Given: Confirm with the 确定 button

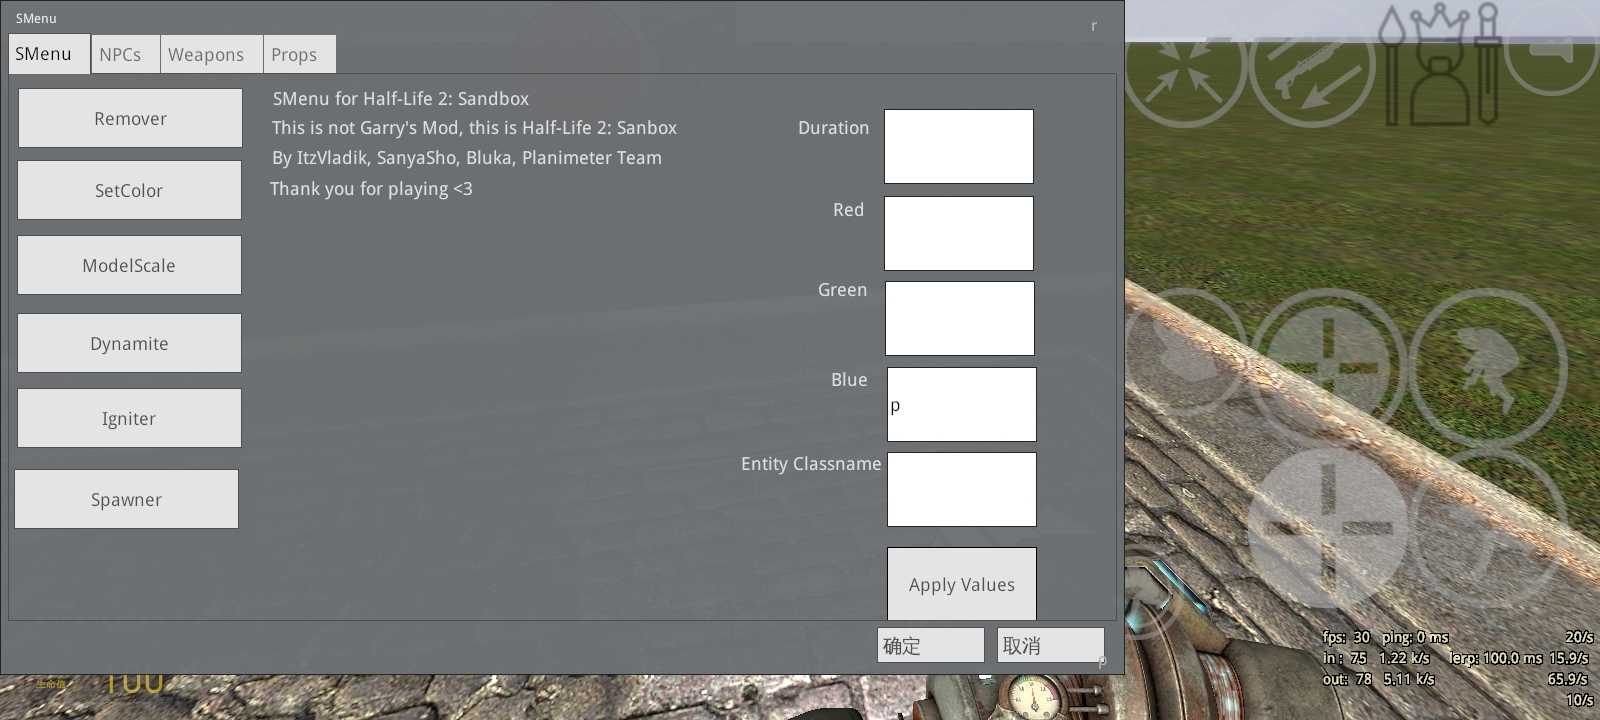Looking at the screenshot, I should click(x=931, y=645).
